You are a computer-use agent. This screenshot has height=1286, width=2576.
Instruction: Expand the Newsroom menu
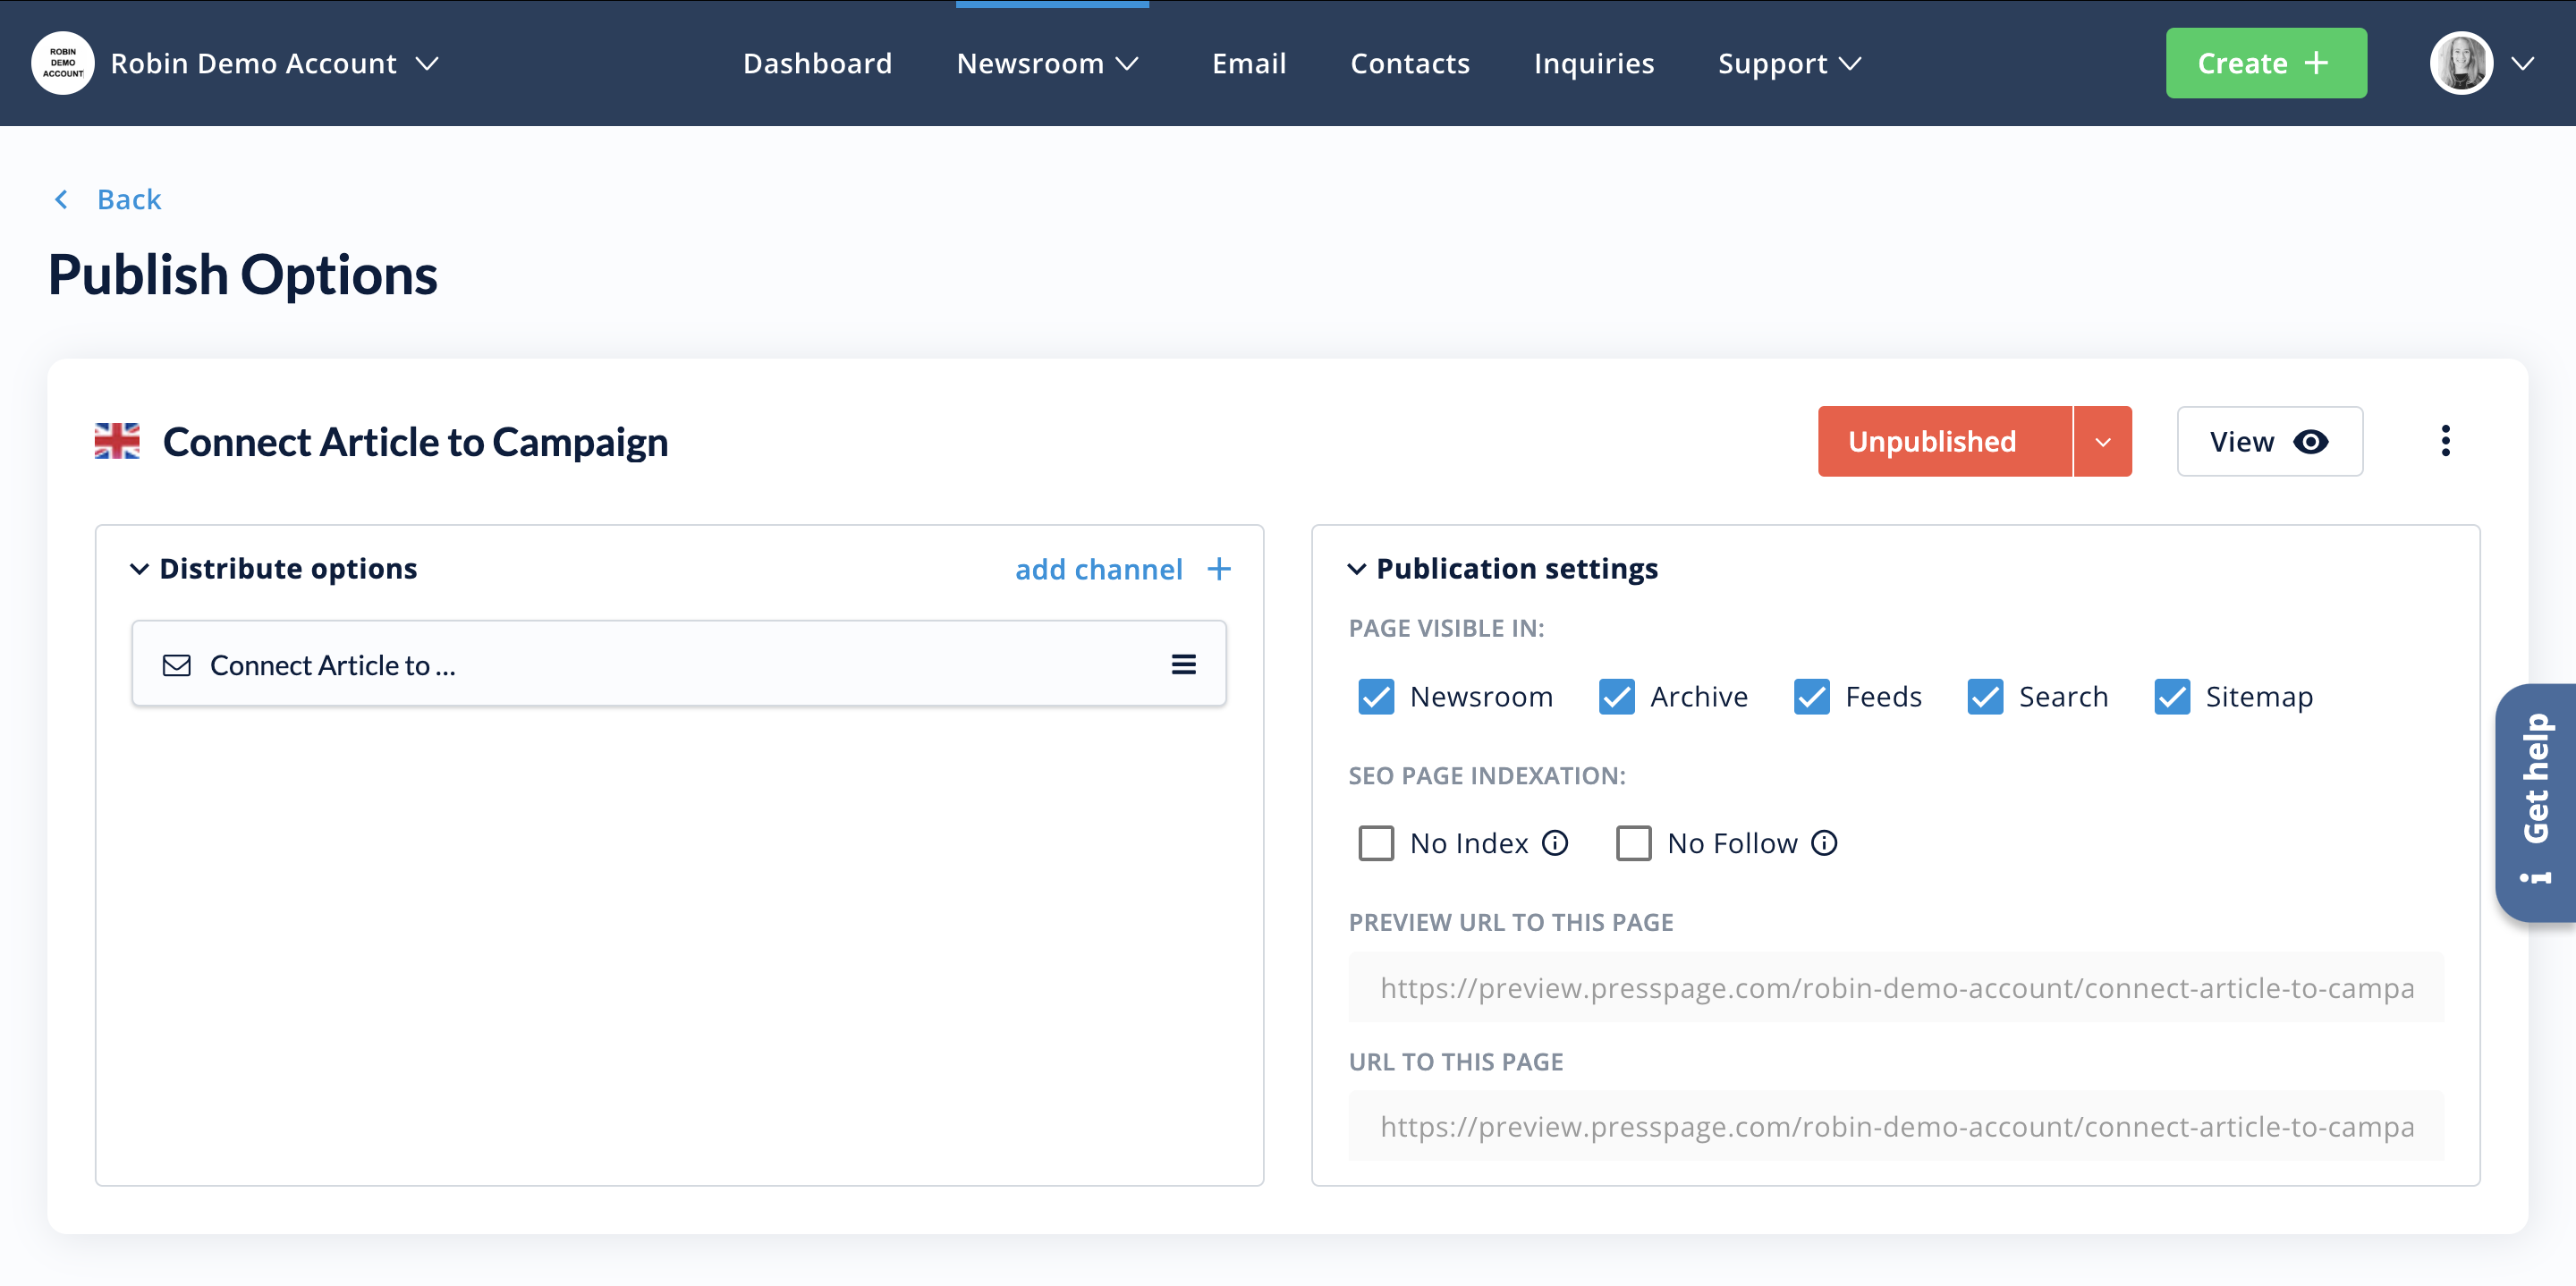pyautogui.click(x=1048, y=63)
